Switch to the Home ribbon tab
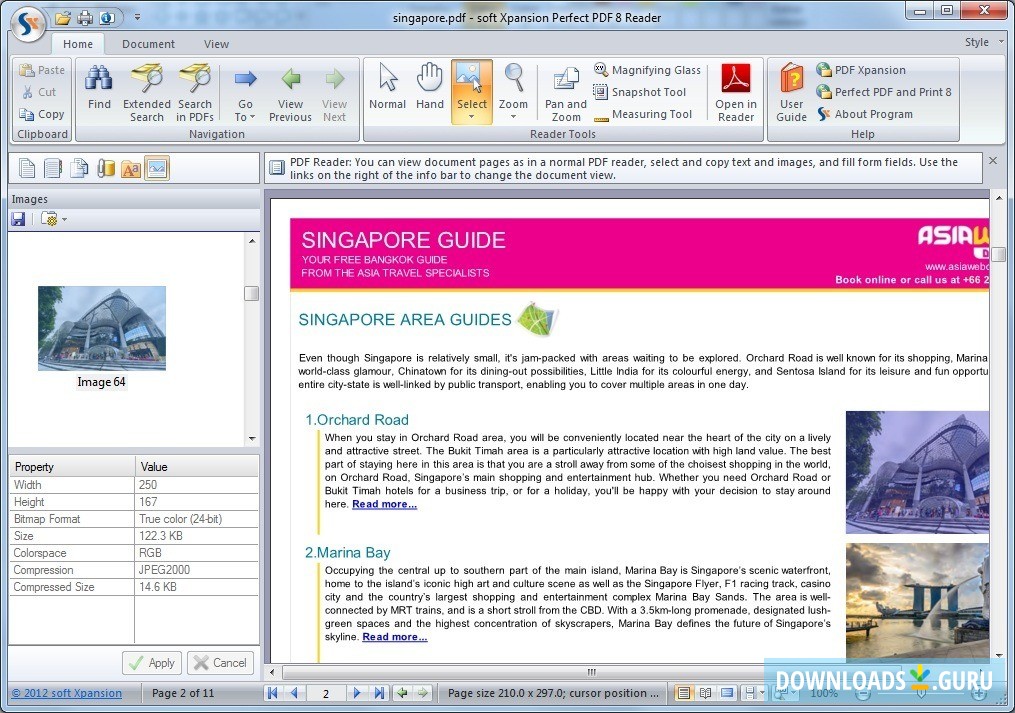This screenshot has width=1015, height=713. [78, 44]
